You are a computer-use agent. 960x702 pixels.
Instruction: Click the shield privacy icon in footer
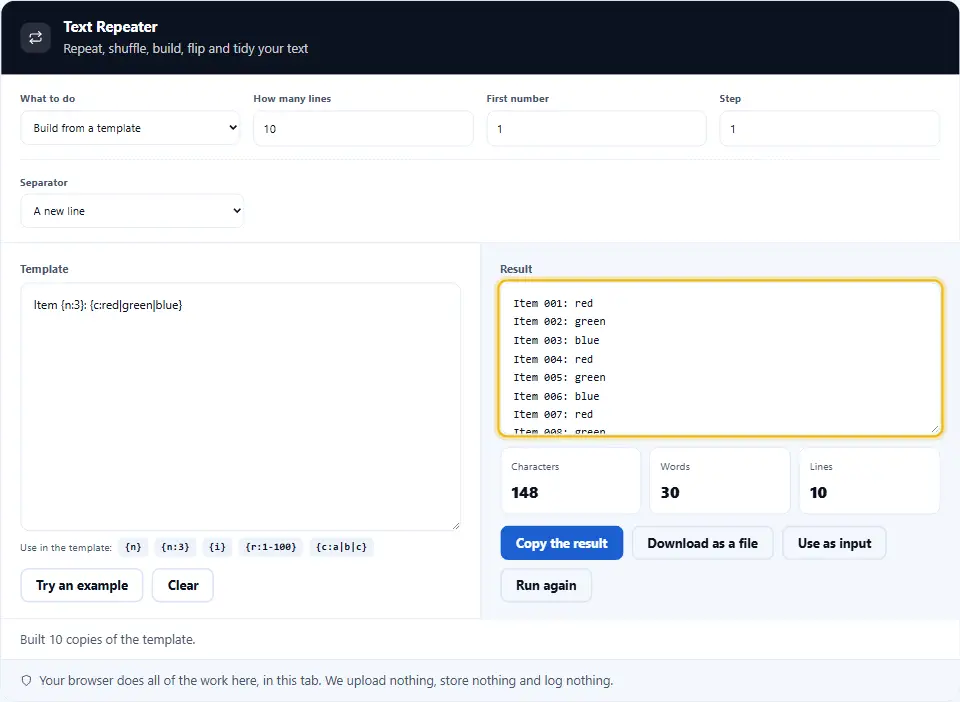point(26,681)
